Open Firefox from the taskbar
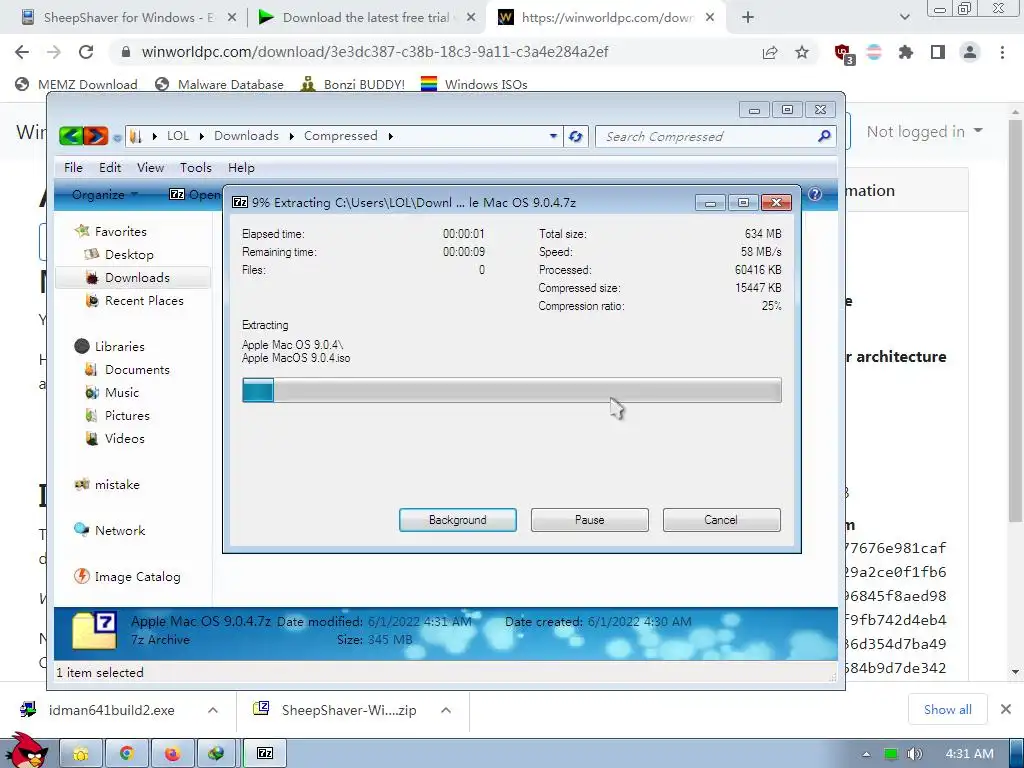 click(172, 754)
